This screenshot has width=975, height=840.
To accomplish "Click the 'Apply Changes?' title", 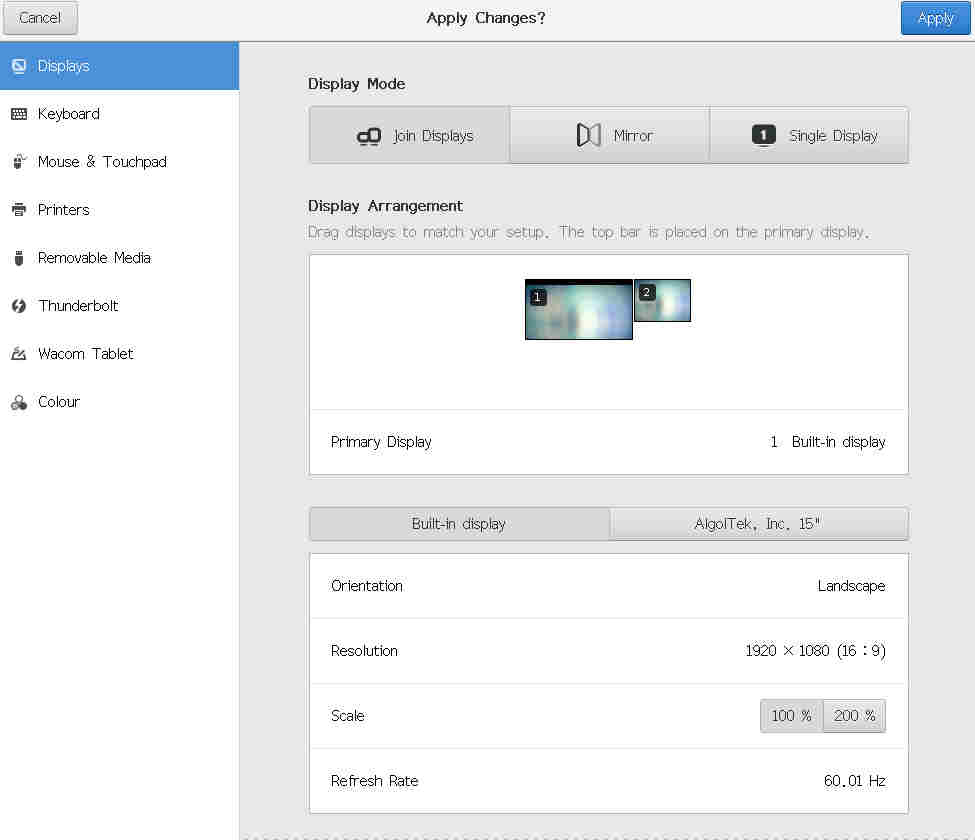I will (486, 18).
